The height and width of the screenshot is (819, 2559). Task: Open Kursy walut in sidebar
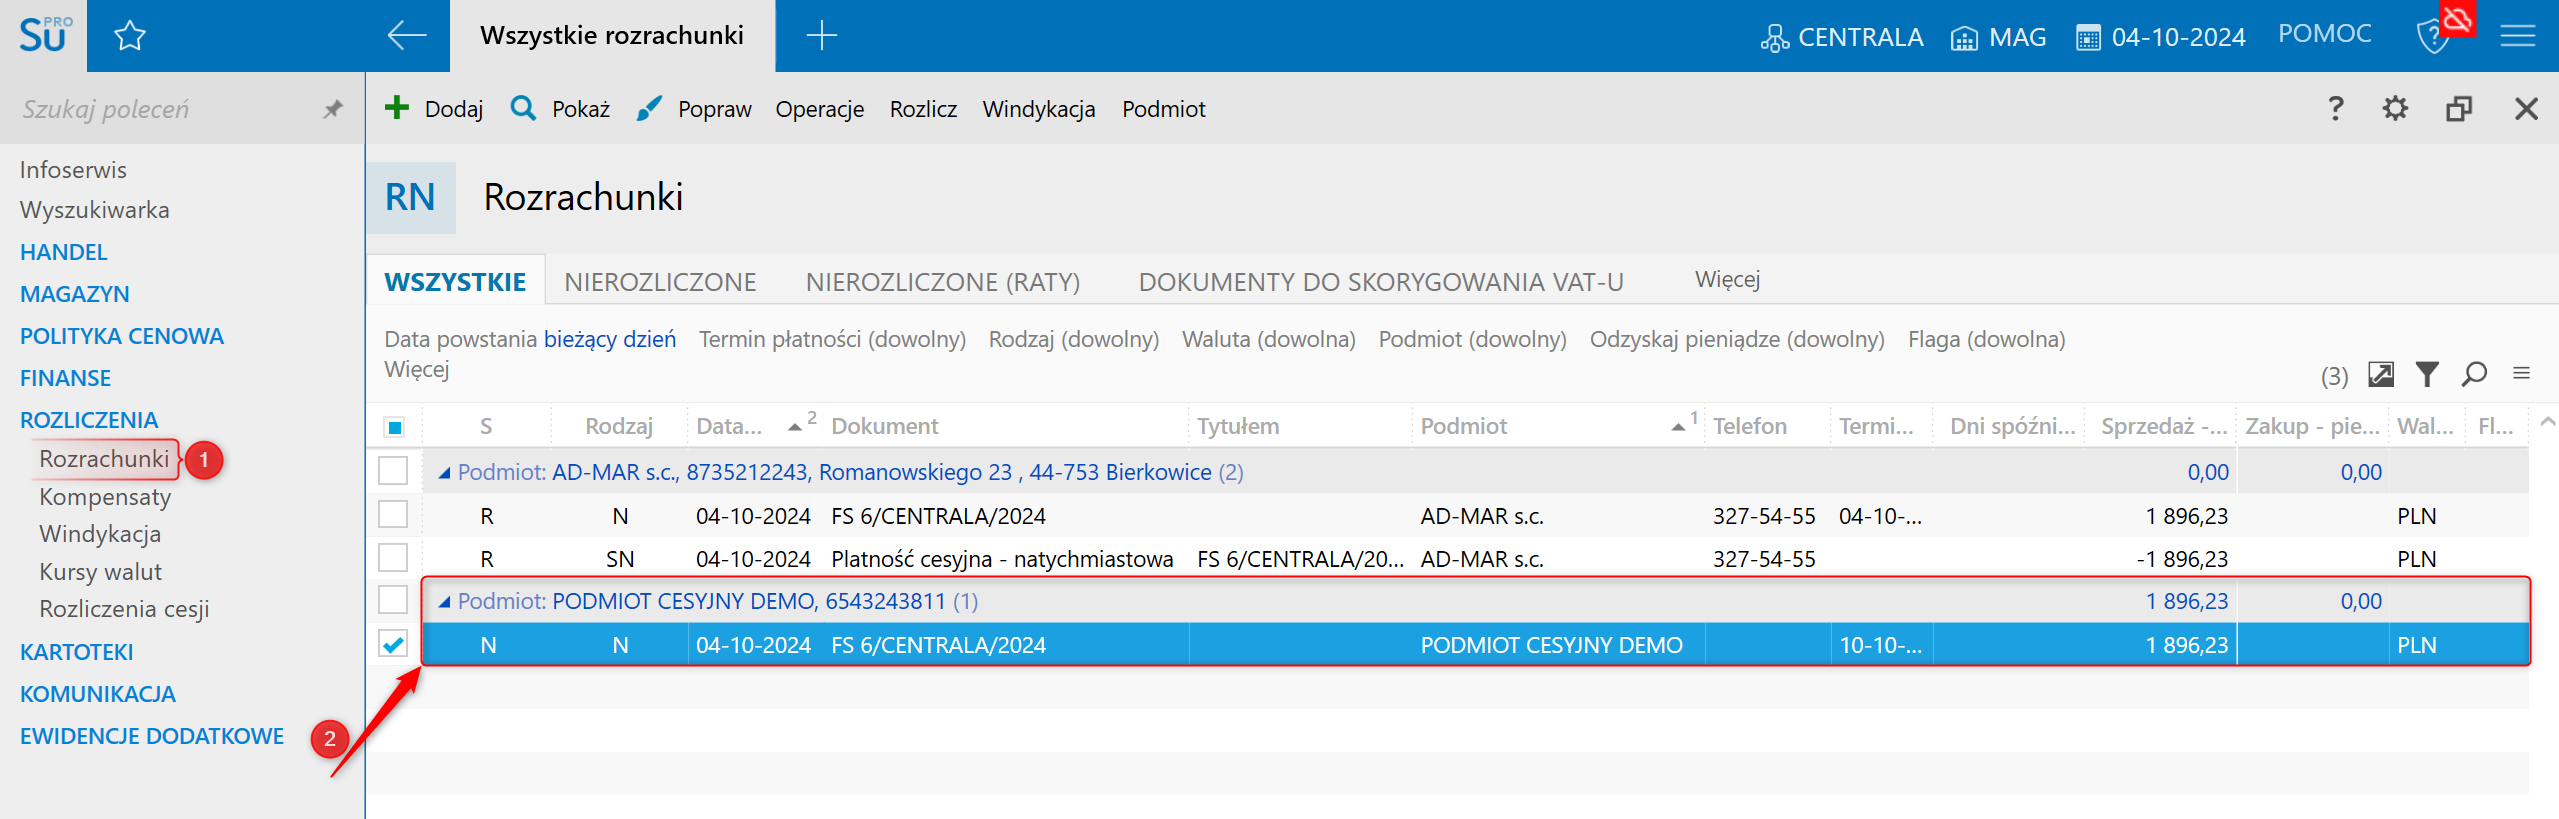coord(100,572)
